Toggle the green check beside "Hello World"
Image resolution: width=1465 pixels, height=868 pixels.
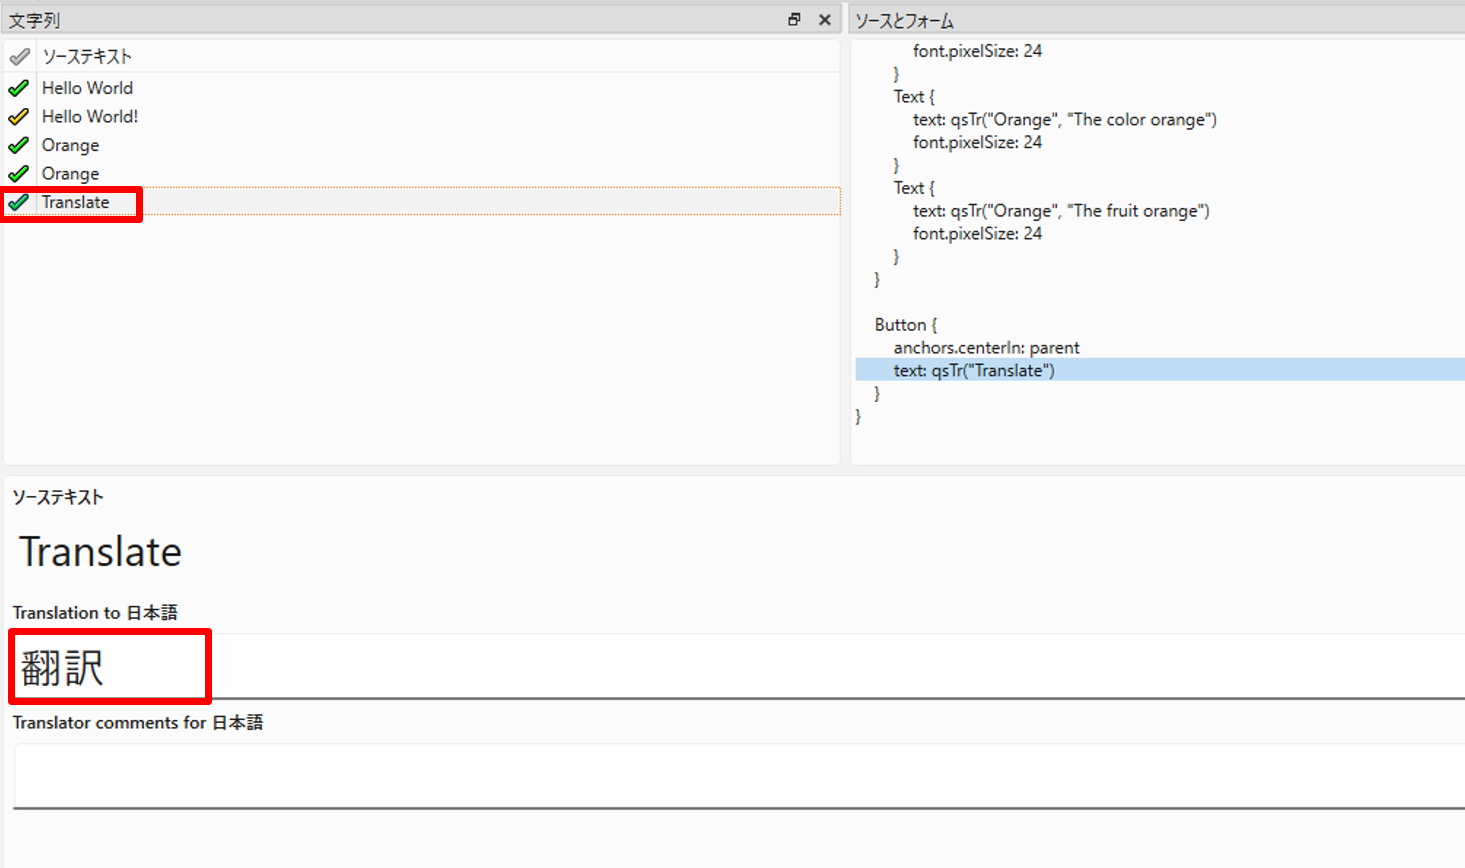click(18, 88)
